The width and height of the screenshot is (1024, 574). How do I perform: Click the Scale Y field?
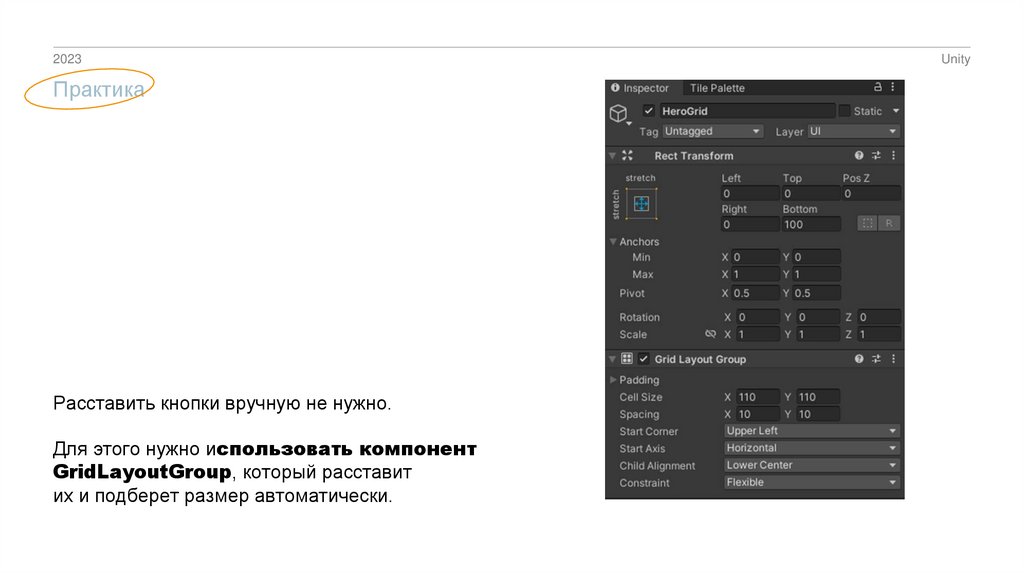pos(818,334)
